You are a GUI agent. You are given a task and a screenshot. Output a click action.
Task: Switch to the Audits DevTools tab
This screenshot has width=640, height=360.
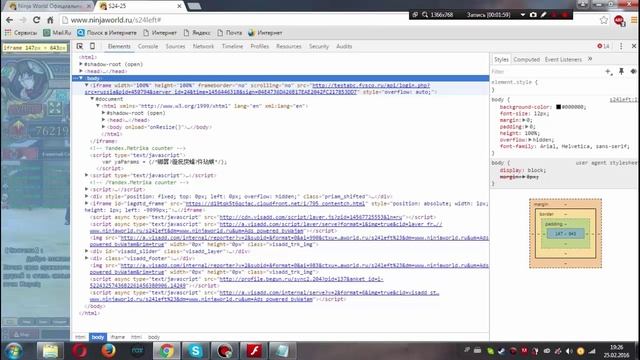pyautogui.click(x=344, y=46)
